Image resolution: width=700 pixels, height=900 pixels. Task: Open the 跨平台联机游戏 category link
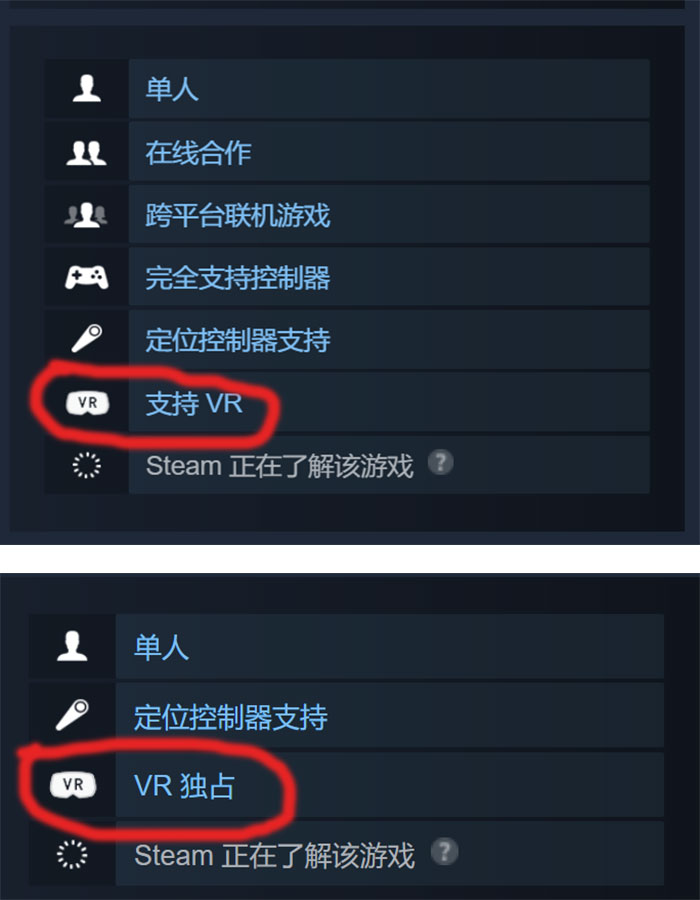pos(238,216)
